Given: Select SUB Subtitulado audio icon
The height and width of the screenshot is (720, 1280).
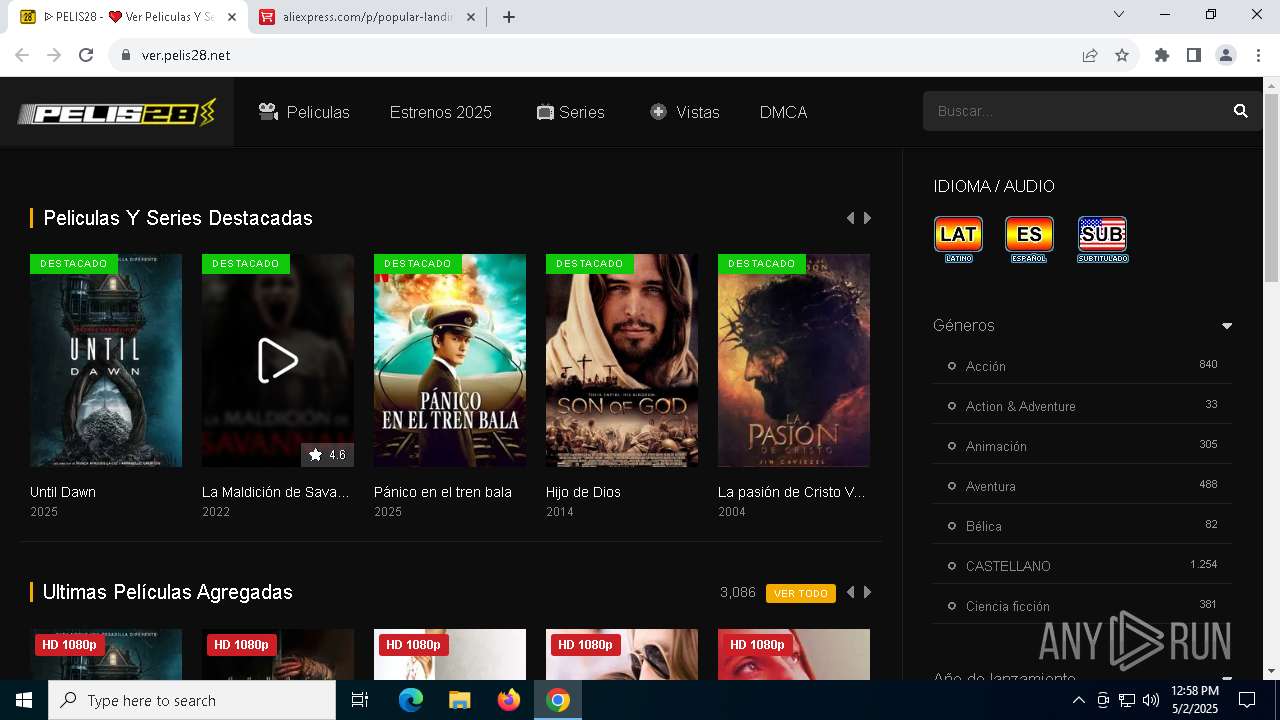Looking at the screenshot, I should click(x=1102, y=239).
